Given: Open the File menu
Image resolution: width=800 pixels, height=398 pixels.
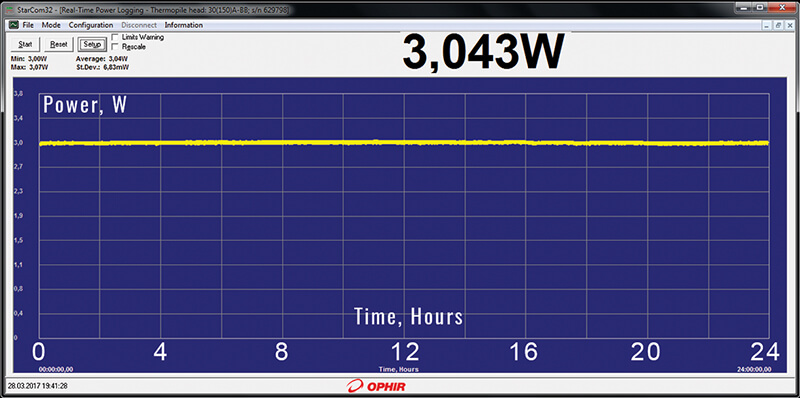Looking at the screenshot, I should (x=28, y=25).
